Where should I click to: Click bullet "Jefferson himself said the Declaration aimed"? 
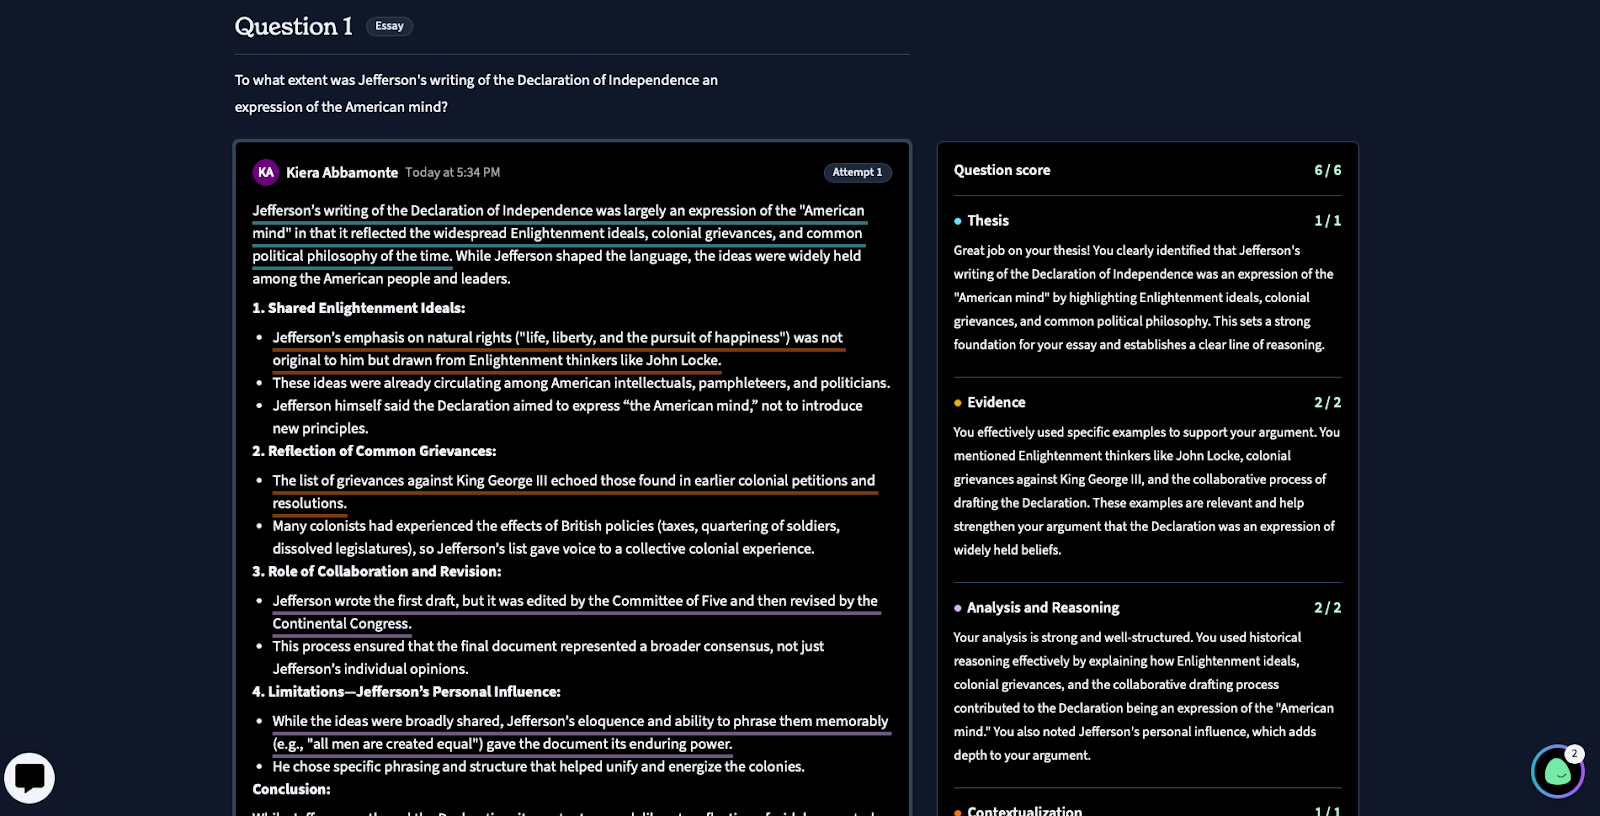coord(567,417)
